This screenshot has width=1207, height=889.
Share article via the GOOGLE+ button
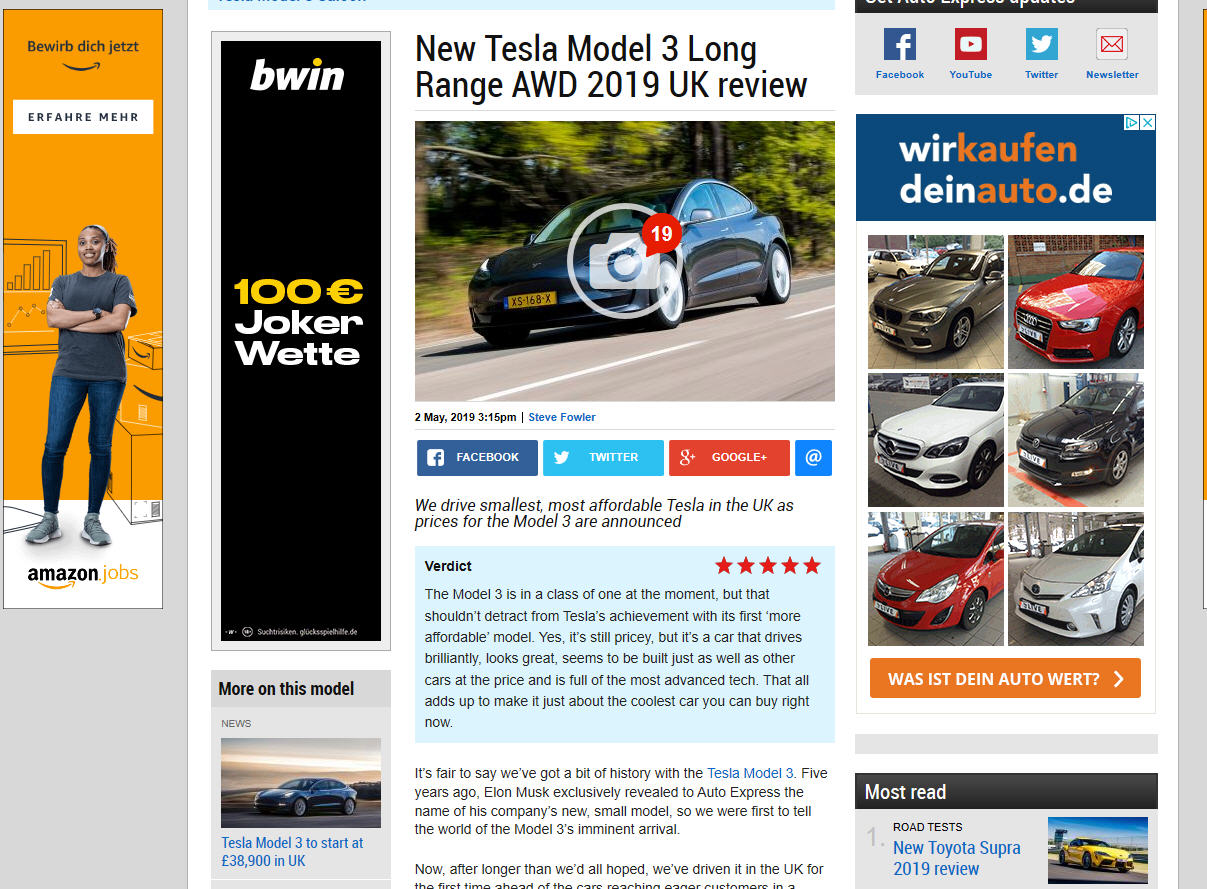point(729,458)
